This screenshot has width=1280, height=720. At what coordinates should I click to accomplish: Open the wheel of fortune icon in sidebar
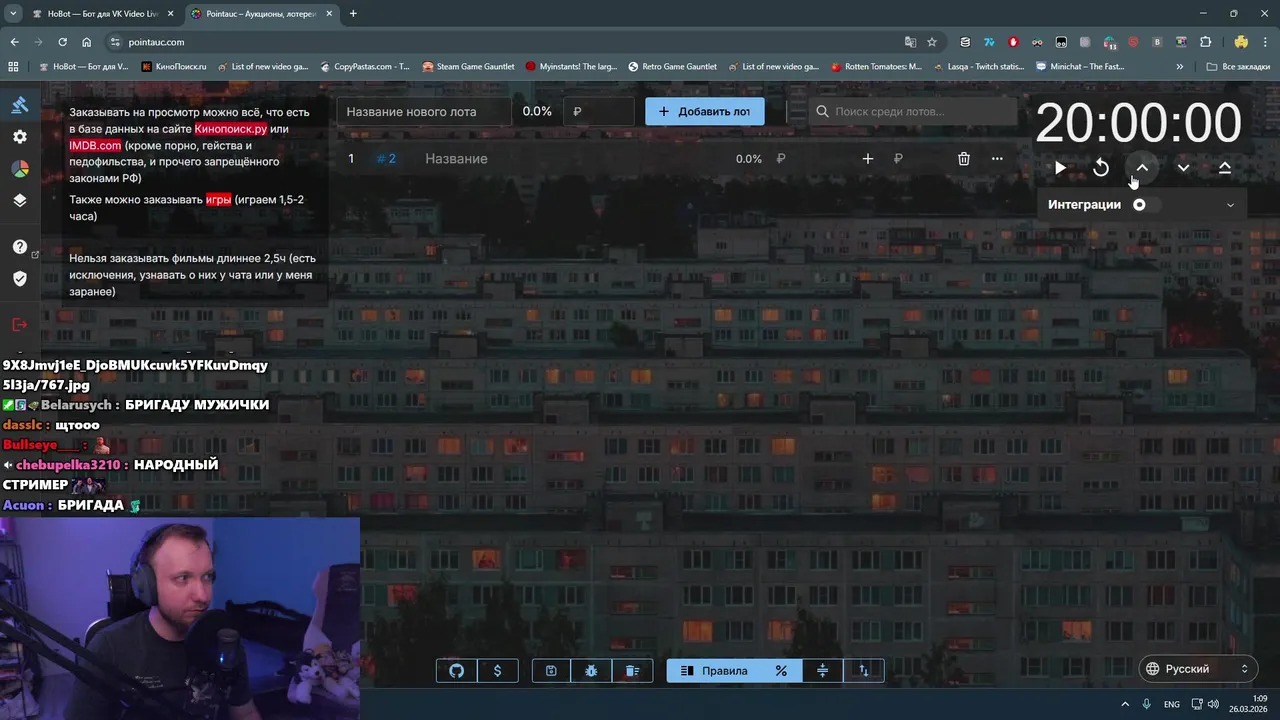coord(20,168)
